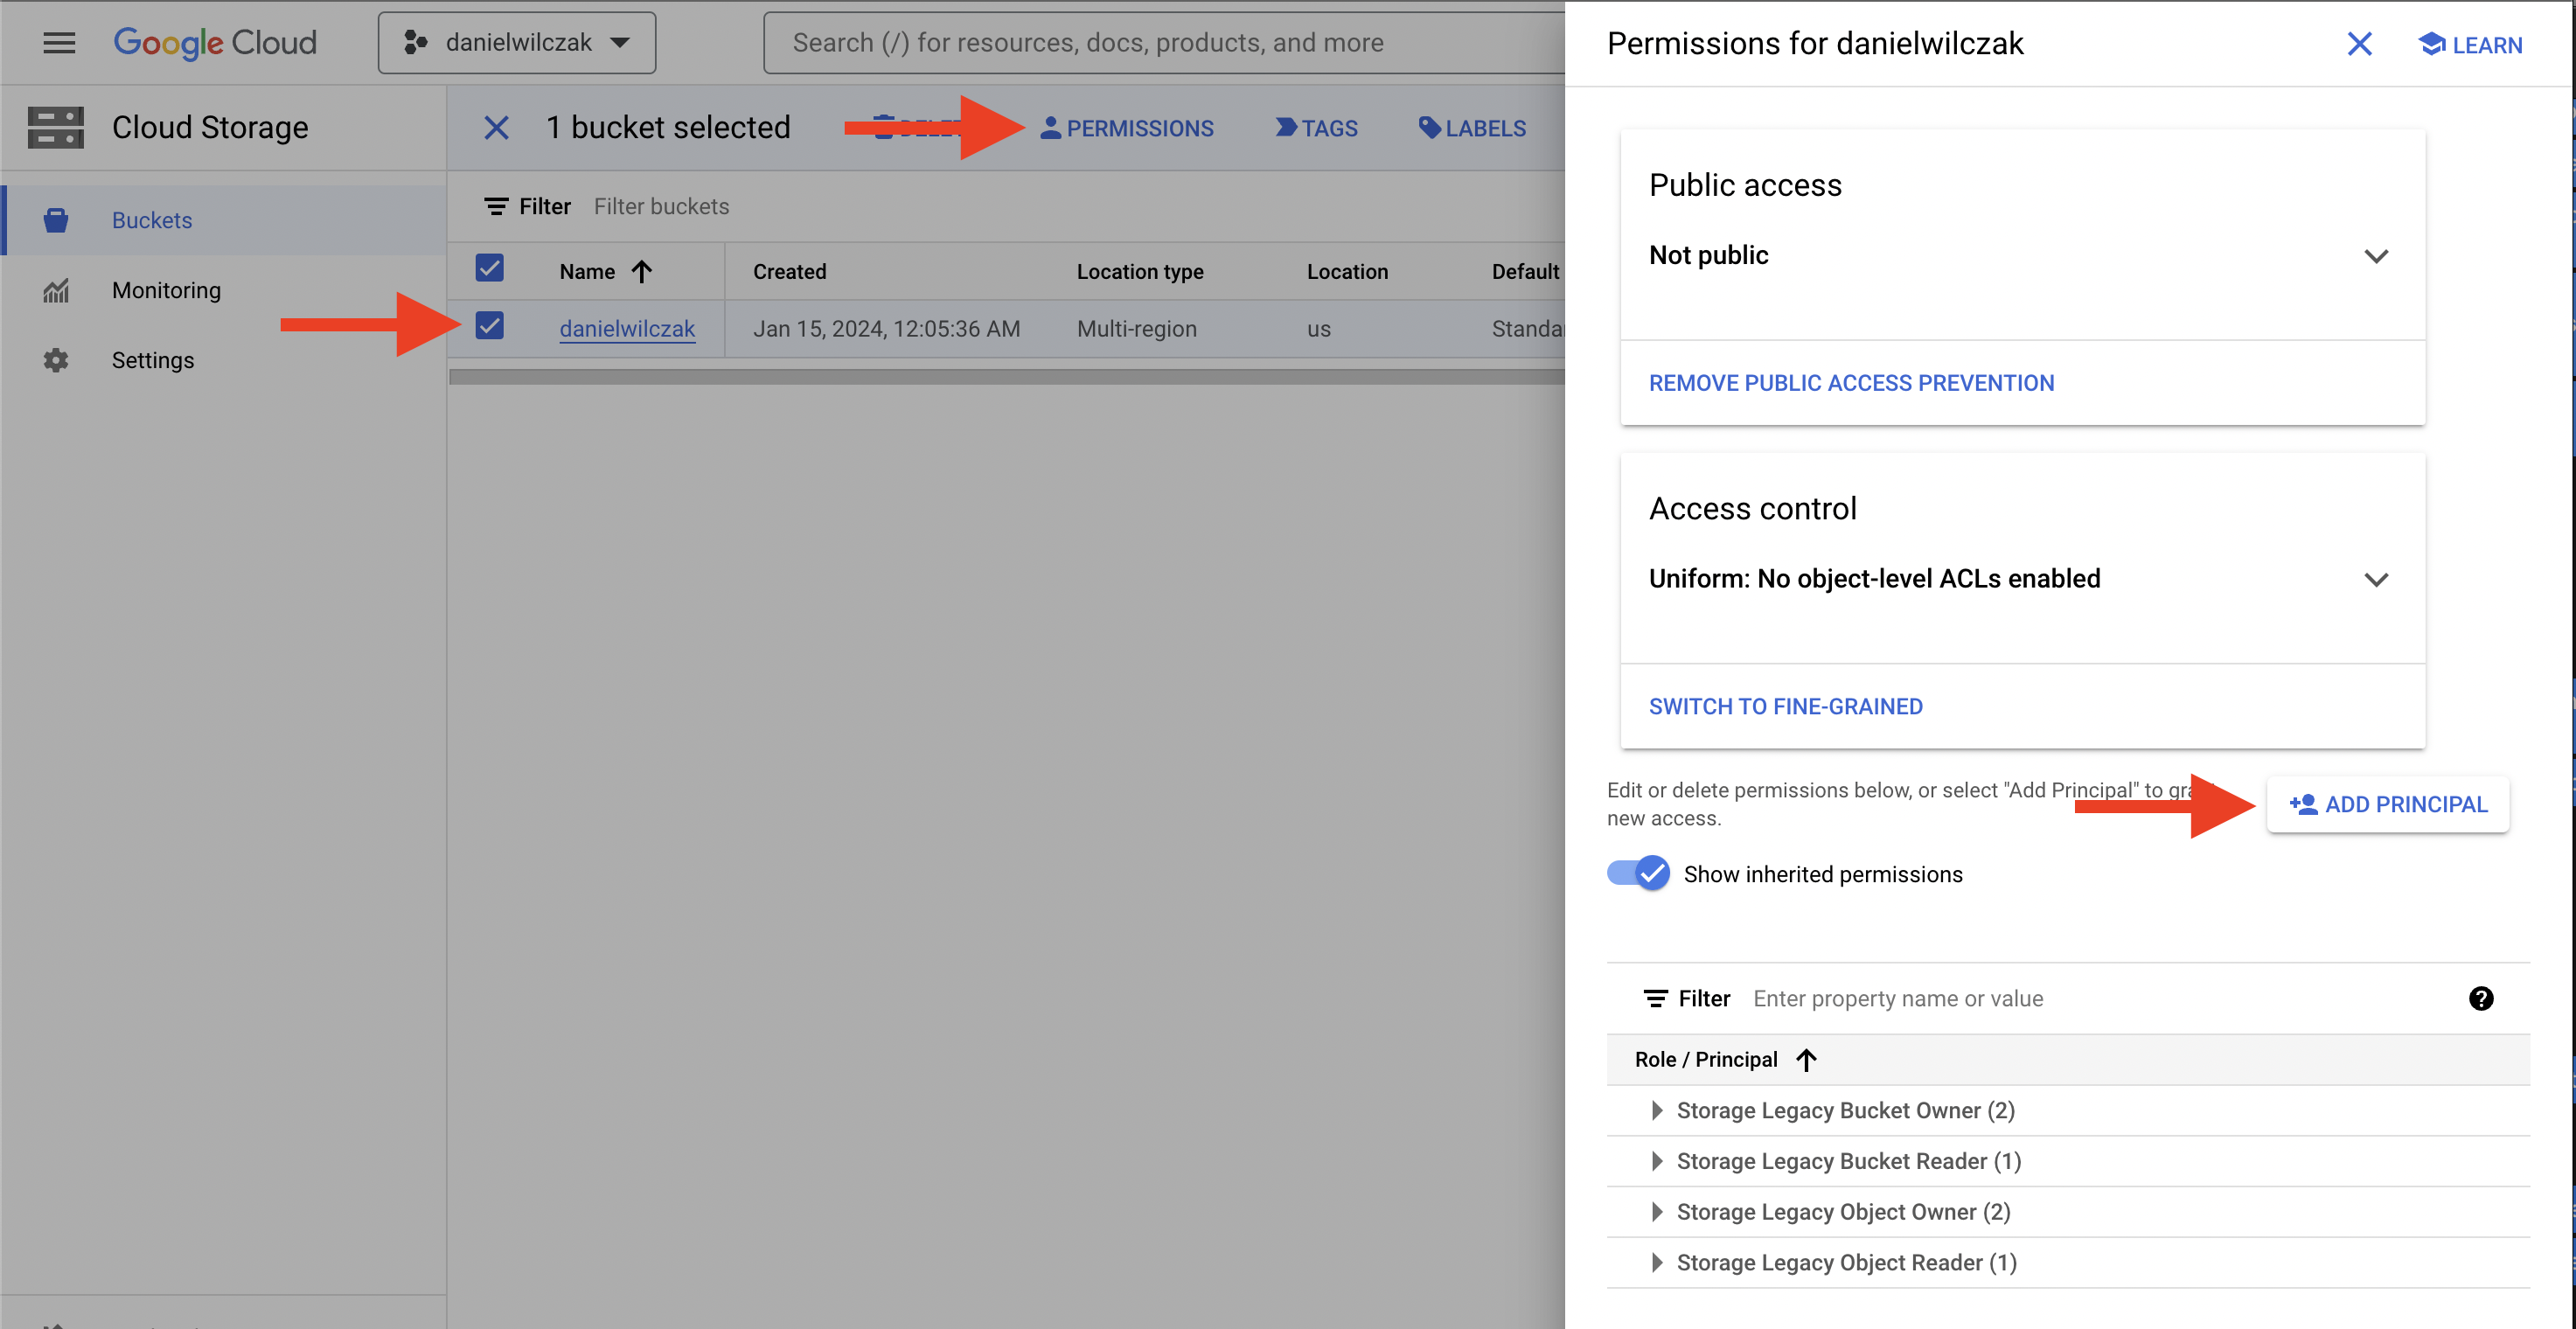Viewport: 2576px width, 1329px height.
Task: Click the Multi-region cell for danielwilczak
Action: (1137, 329)
